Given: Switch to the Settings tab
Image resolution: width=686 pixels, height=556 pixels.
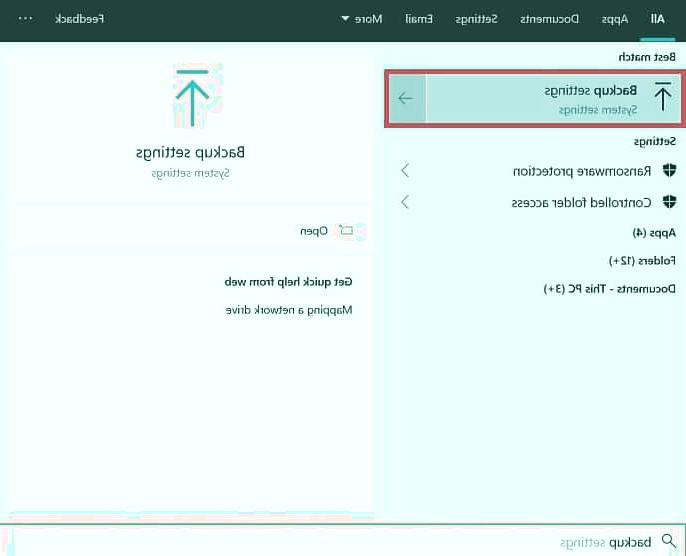Looking at the screenshot, I should (476, 19).
